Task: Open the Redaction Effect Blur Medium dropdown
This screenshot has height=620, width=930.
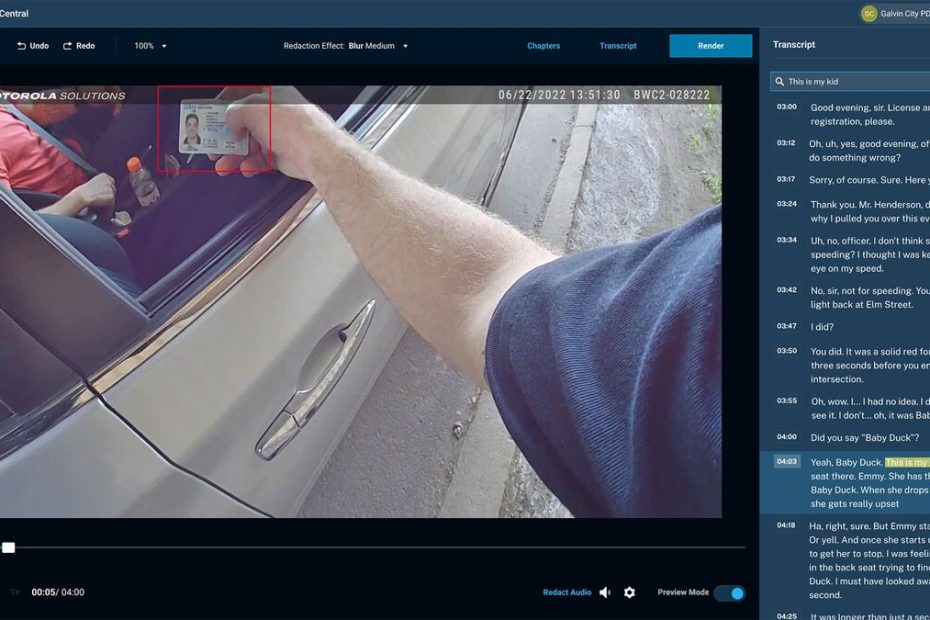Action: pyautogui.click(x=346, y=46)
